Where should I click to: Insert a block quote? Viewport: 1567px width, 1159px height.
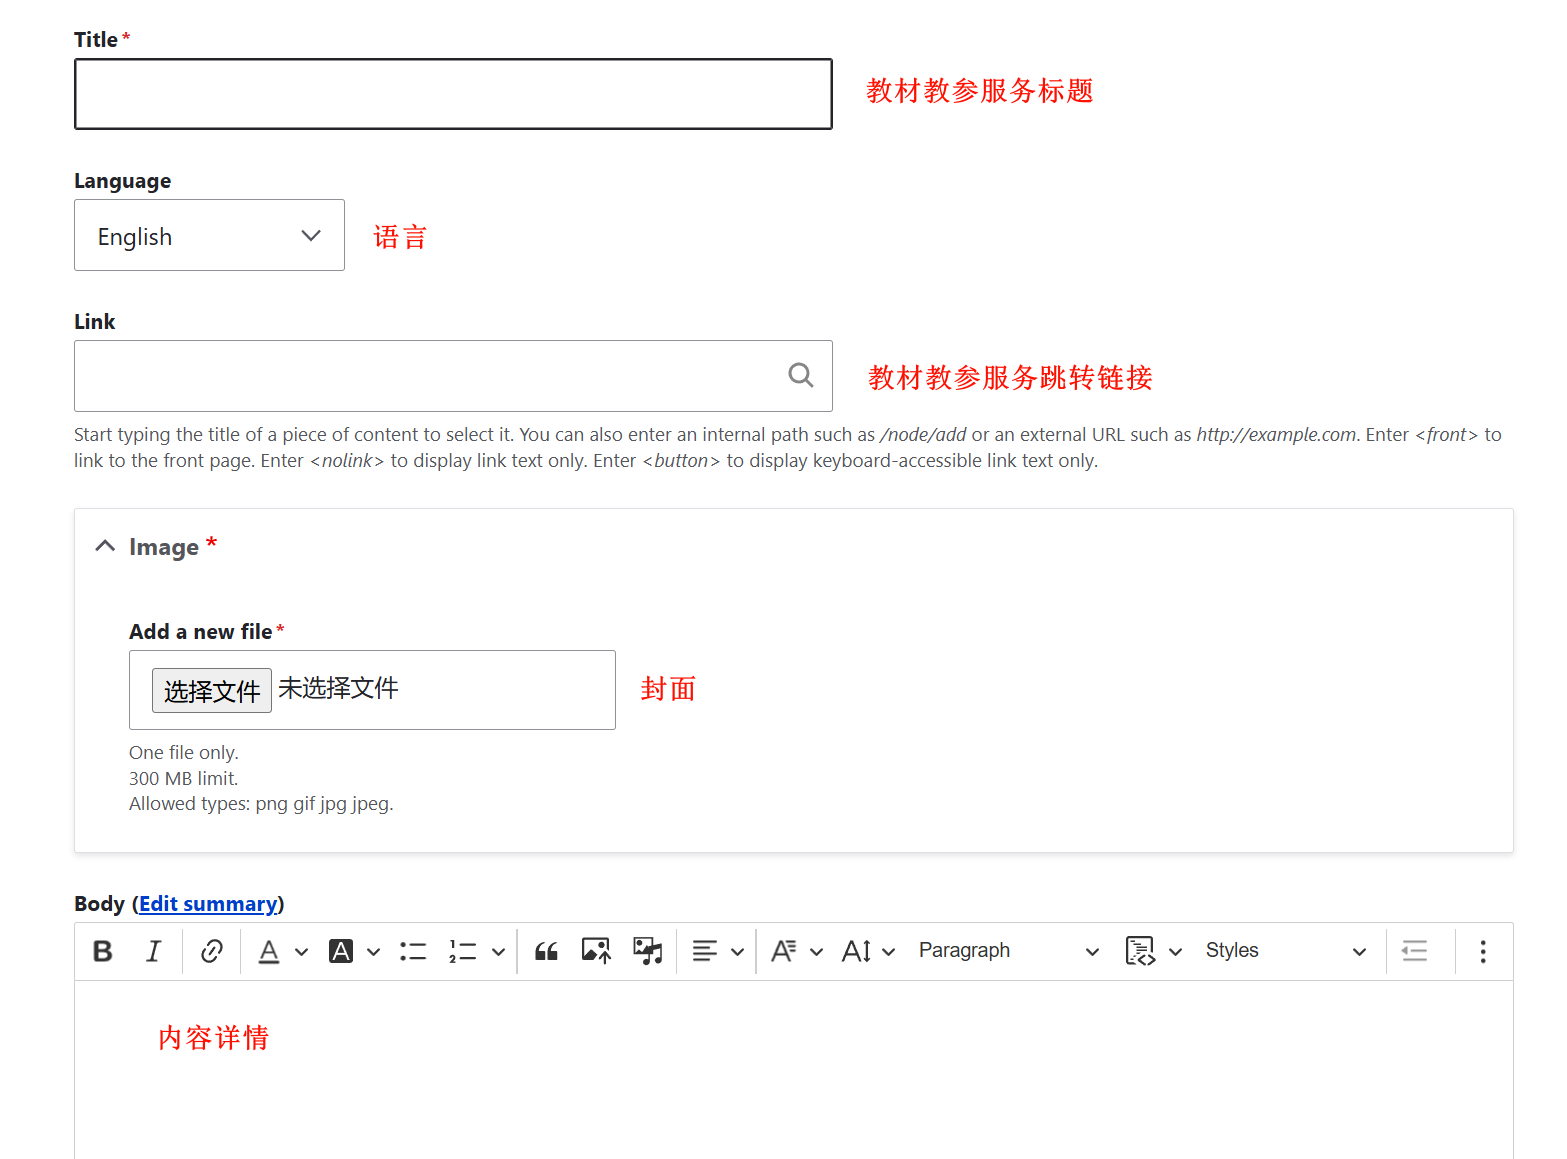click(546, 951)
